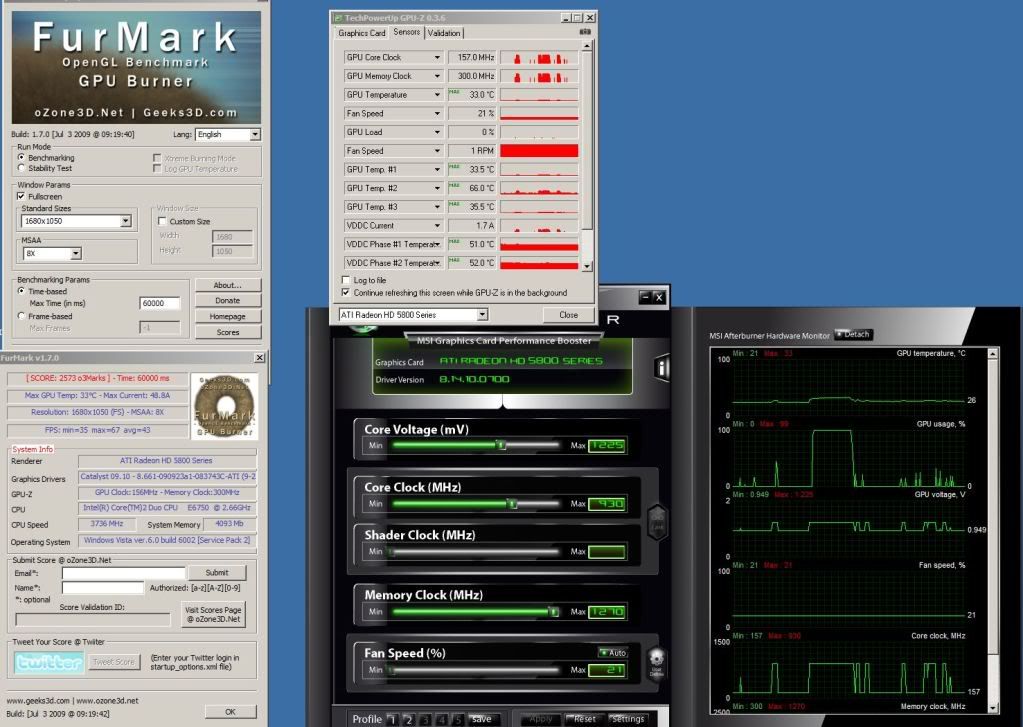This screenshot has width=1023, height=727.
Task: Switch to the Validation tab
Action: 444,33
